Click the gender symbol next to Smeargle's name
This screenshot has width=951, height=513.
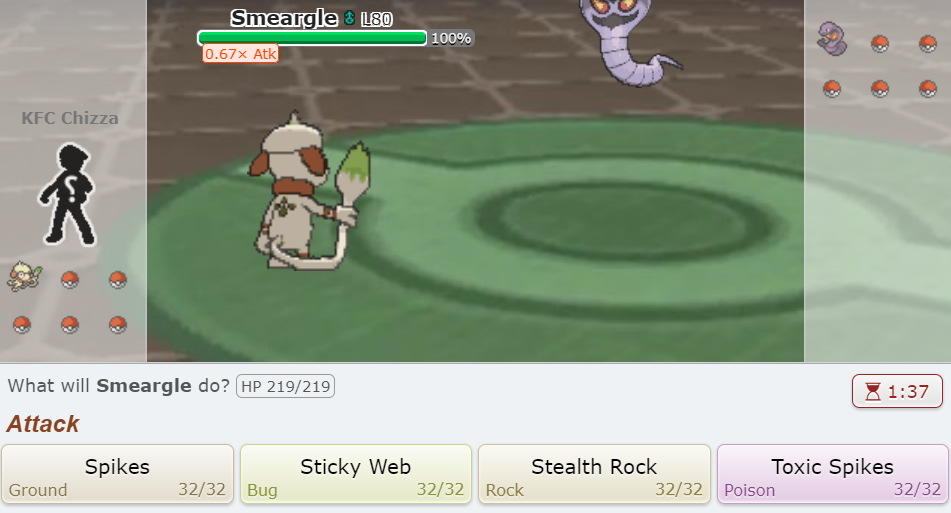[x=349, y=18]
